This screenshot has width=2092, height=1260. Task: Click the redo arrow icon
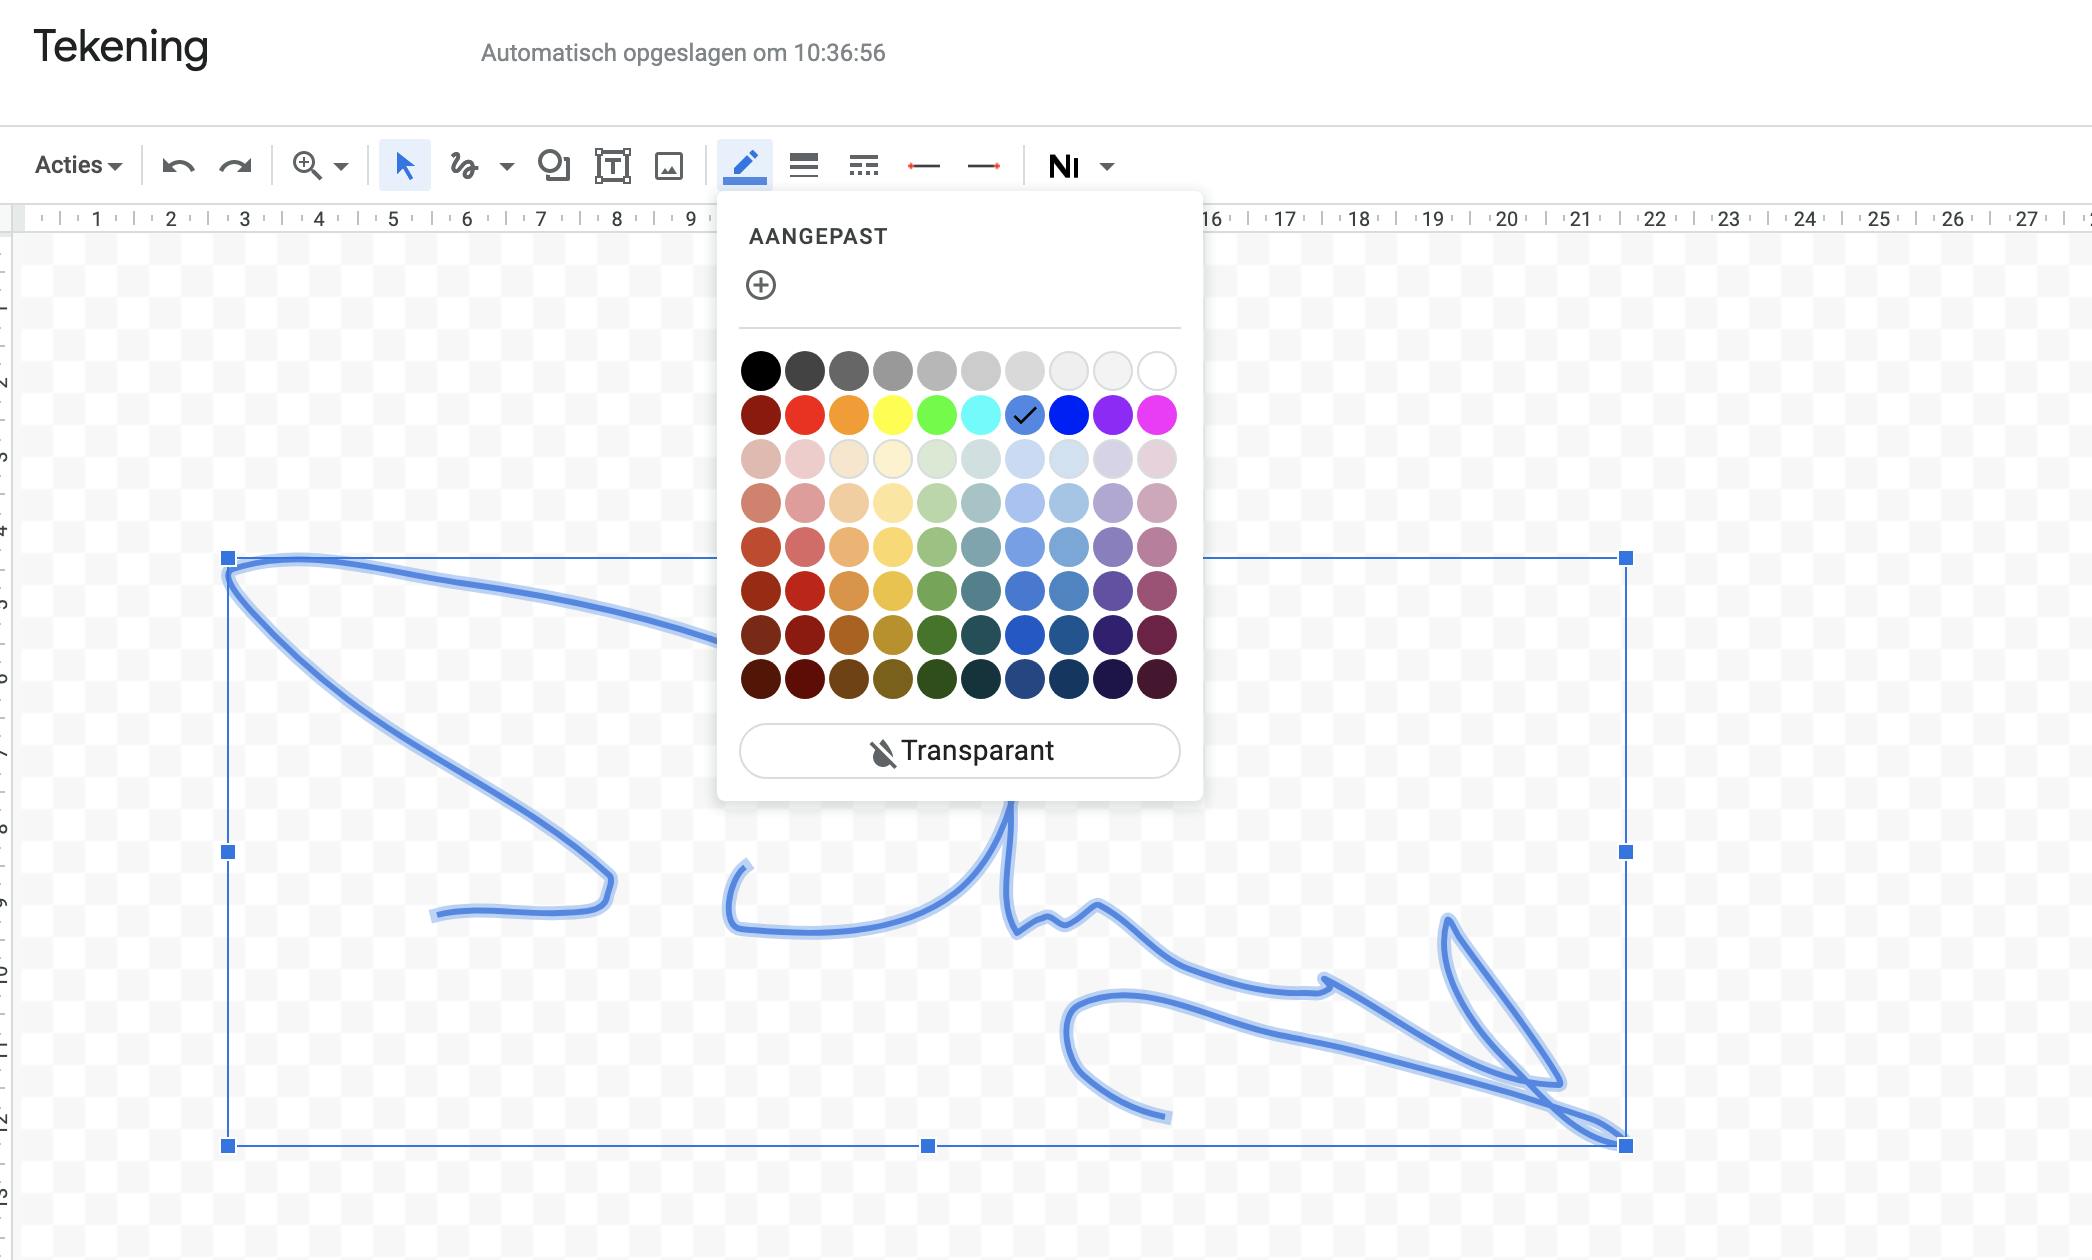click(235, 166)
